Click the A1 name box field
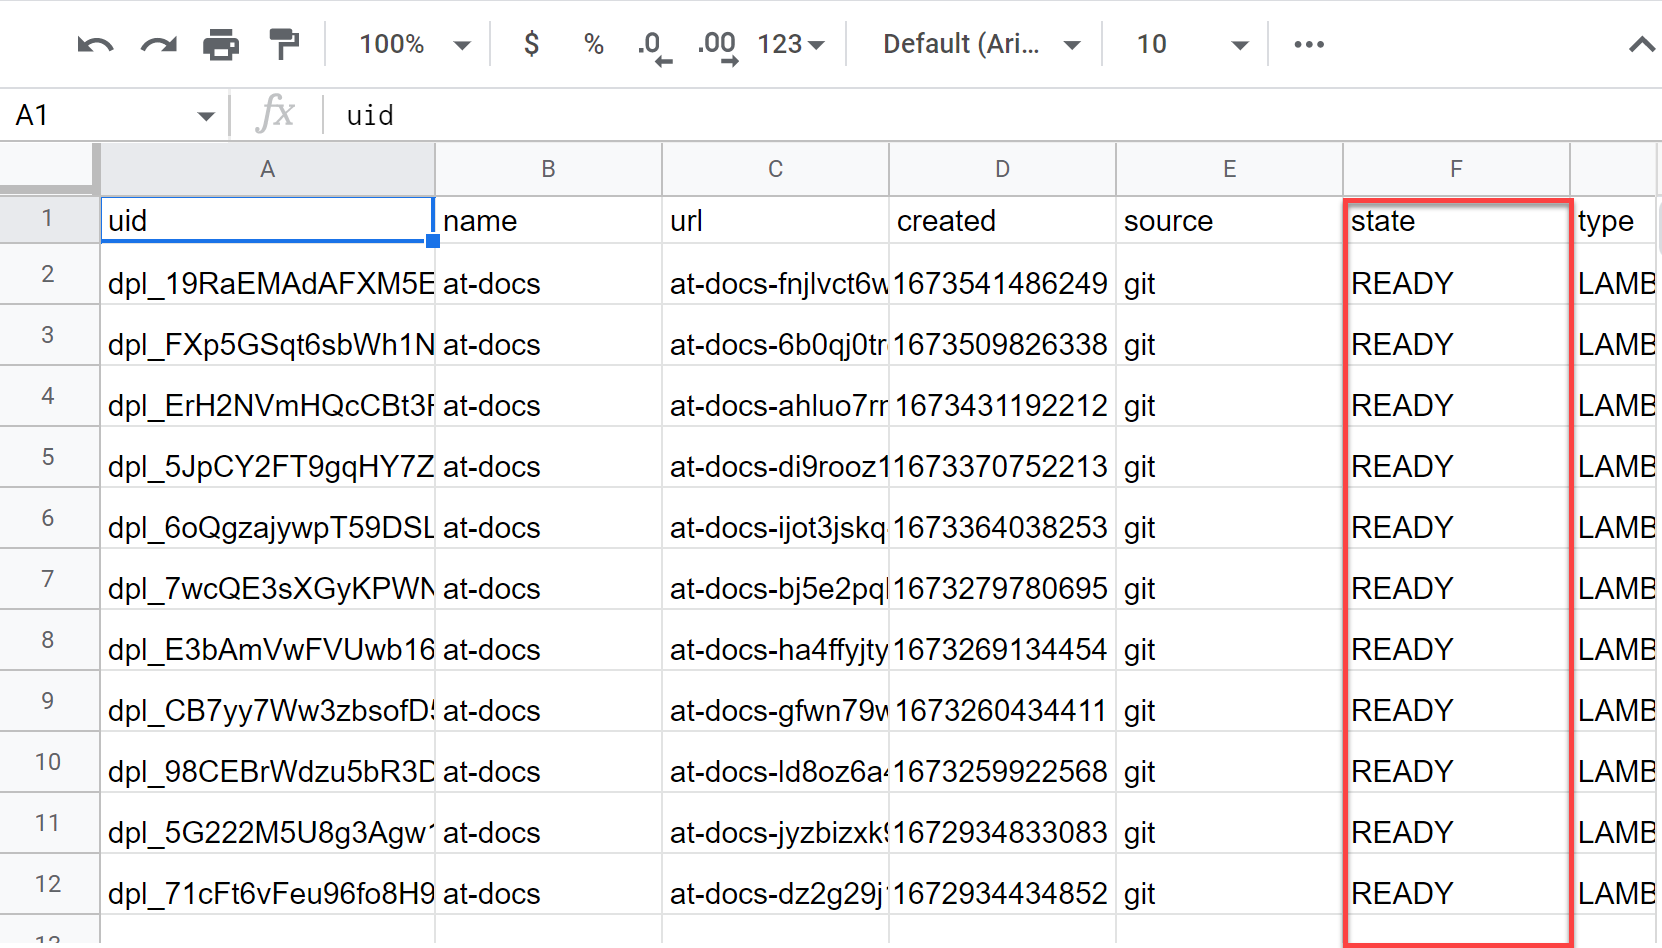This screenshot has width=1662, height=948. point(100,116)
